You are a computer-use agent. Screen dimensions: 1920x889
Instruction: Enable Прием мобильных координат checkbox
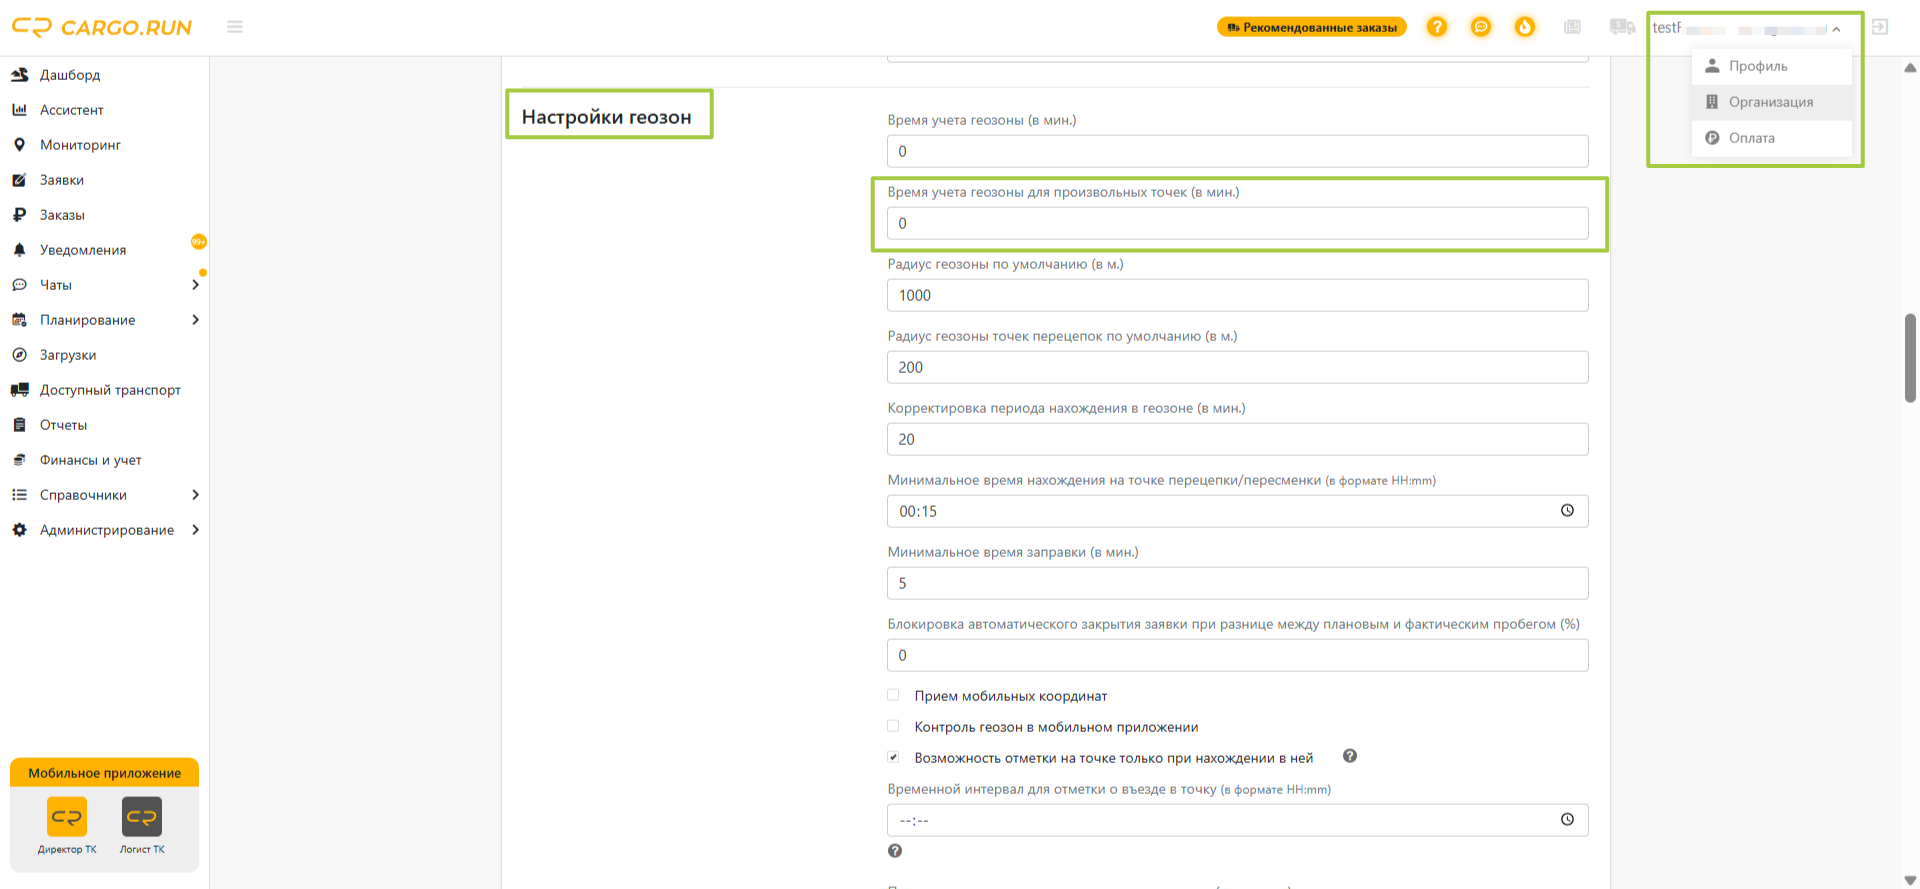(893, 695)
